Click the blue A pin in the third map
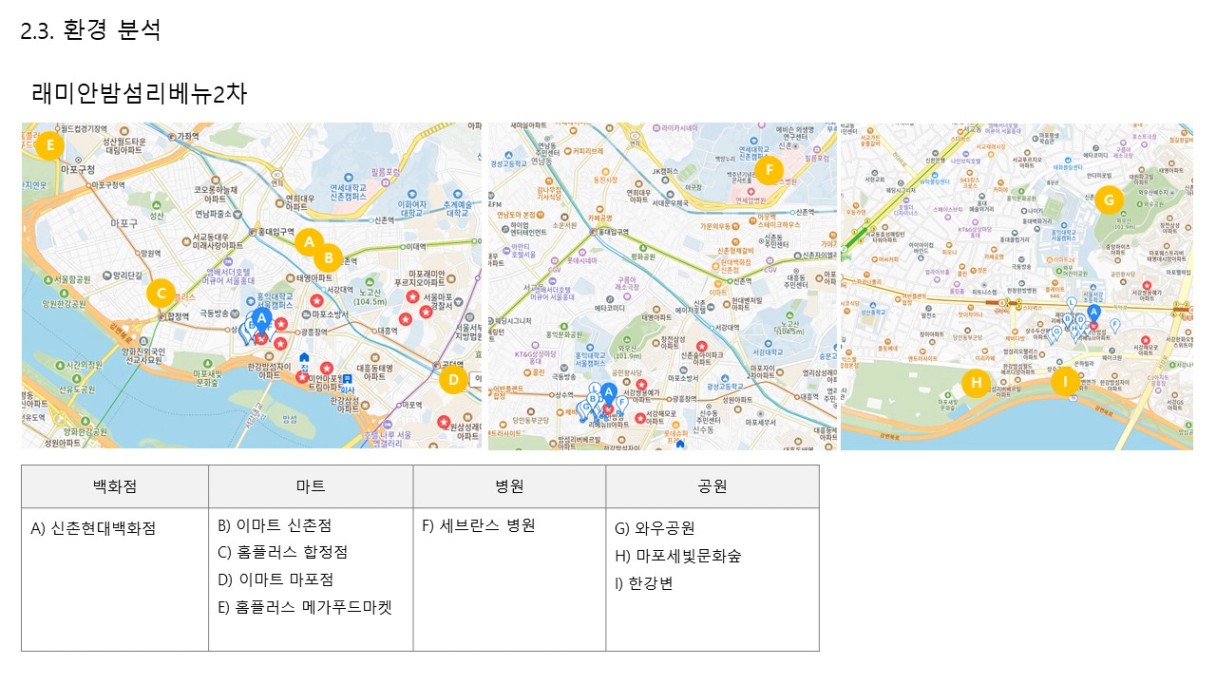This screenshot has height=684, width=1216. click(1093, 314)
